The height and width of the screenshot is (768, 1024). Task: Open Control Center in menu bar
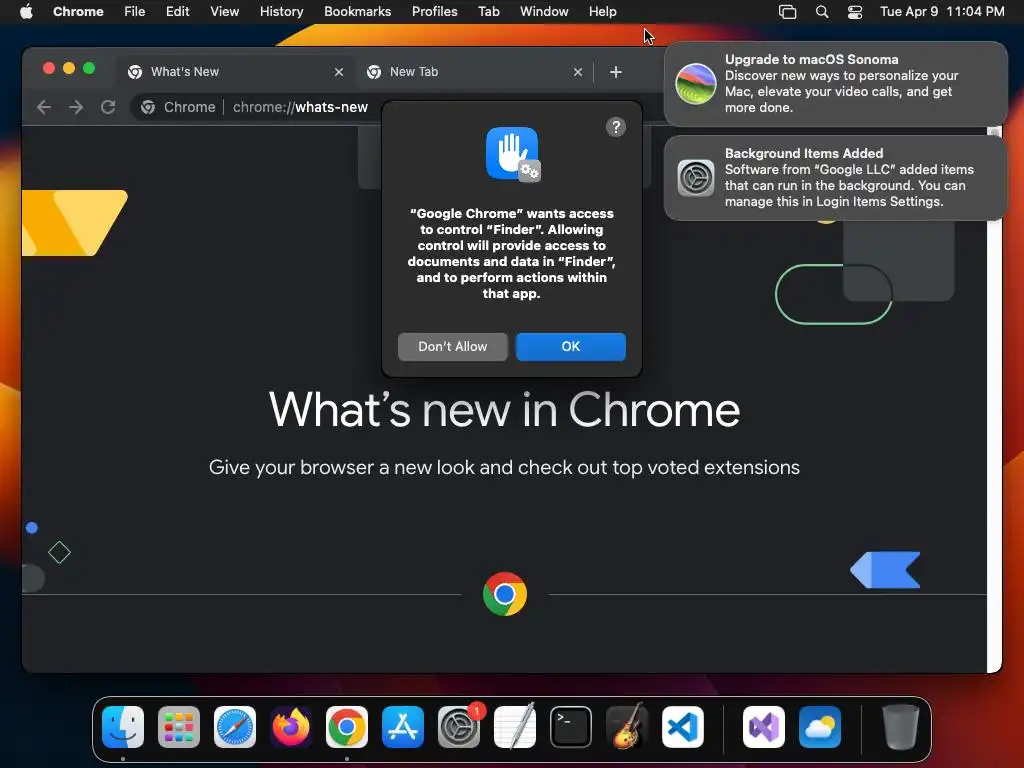[855, 12]
